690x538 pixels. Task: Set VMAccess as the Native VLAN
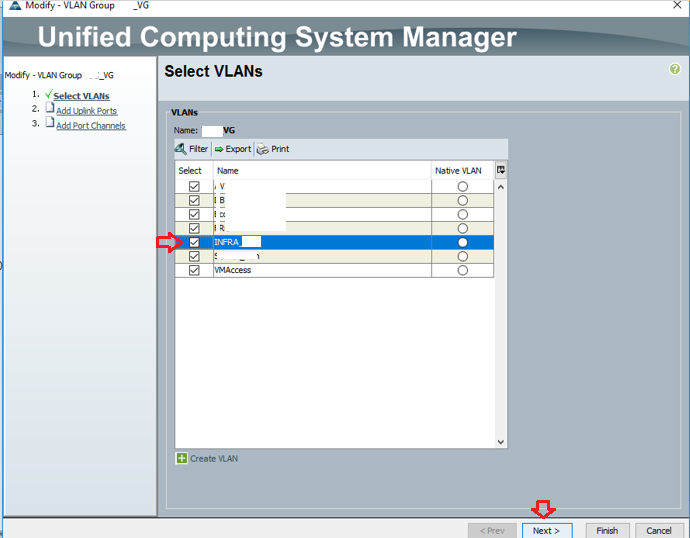click(x=462, y=270)
